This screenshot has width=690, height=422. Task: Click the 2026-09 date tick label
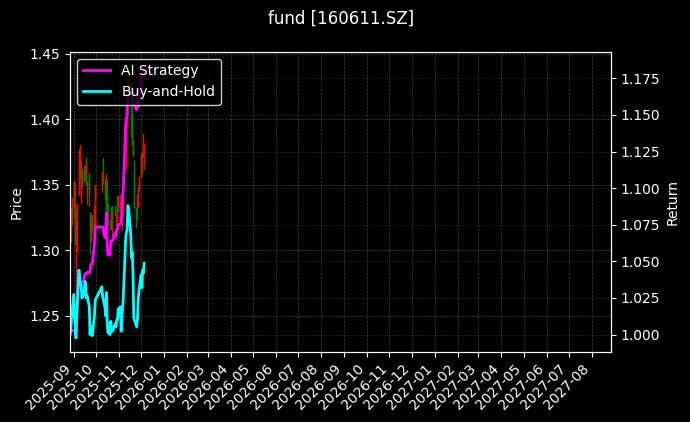[x=319, y=387]
